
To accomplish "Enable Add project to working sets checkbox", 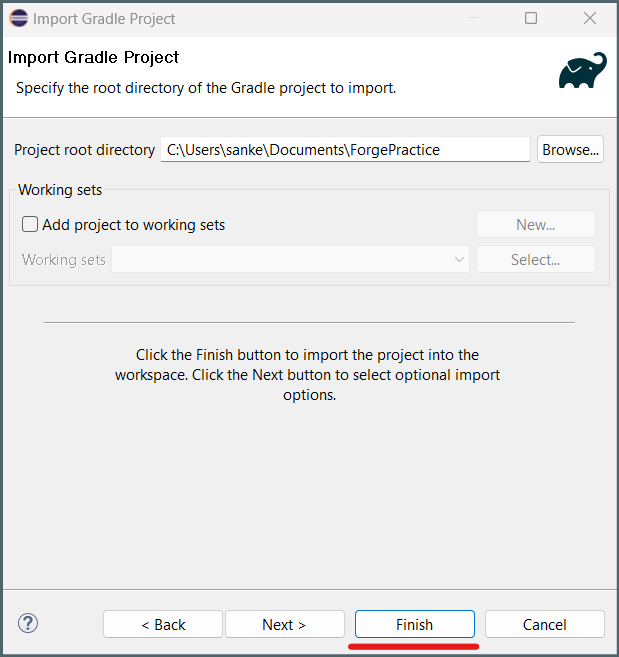I will coord(30,224).
